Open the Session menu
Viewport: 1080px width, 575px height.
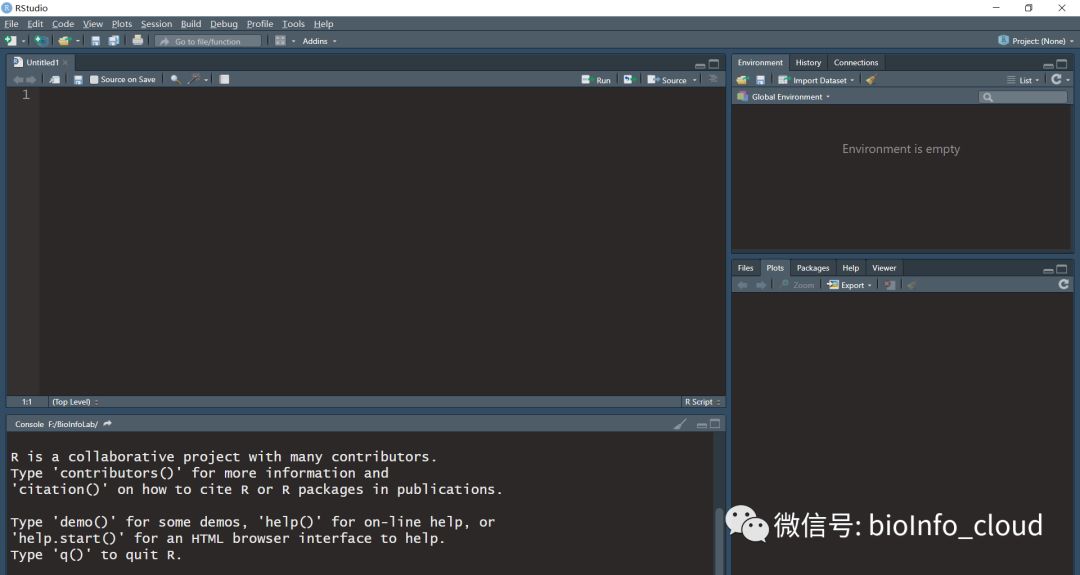[x=156, y=24]
